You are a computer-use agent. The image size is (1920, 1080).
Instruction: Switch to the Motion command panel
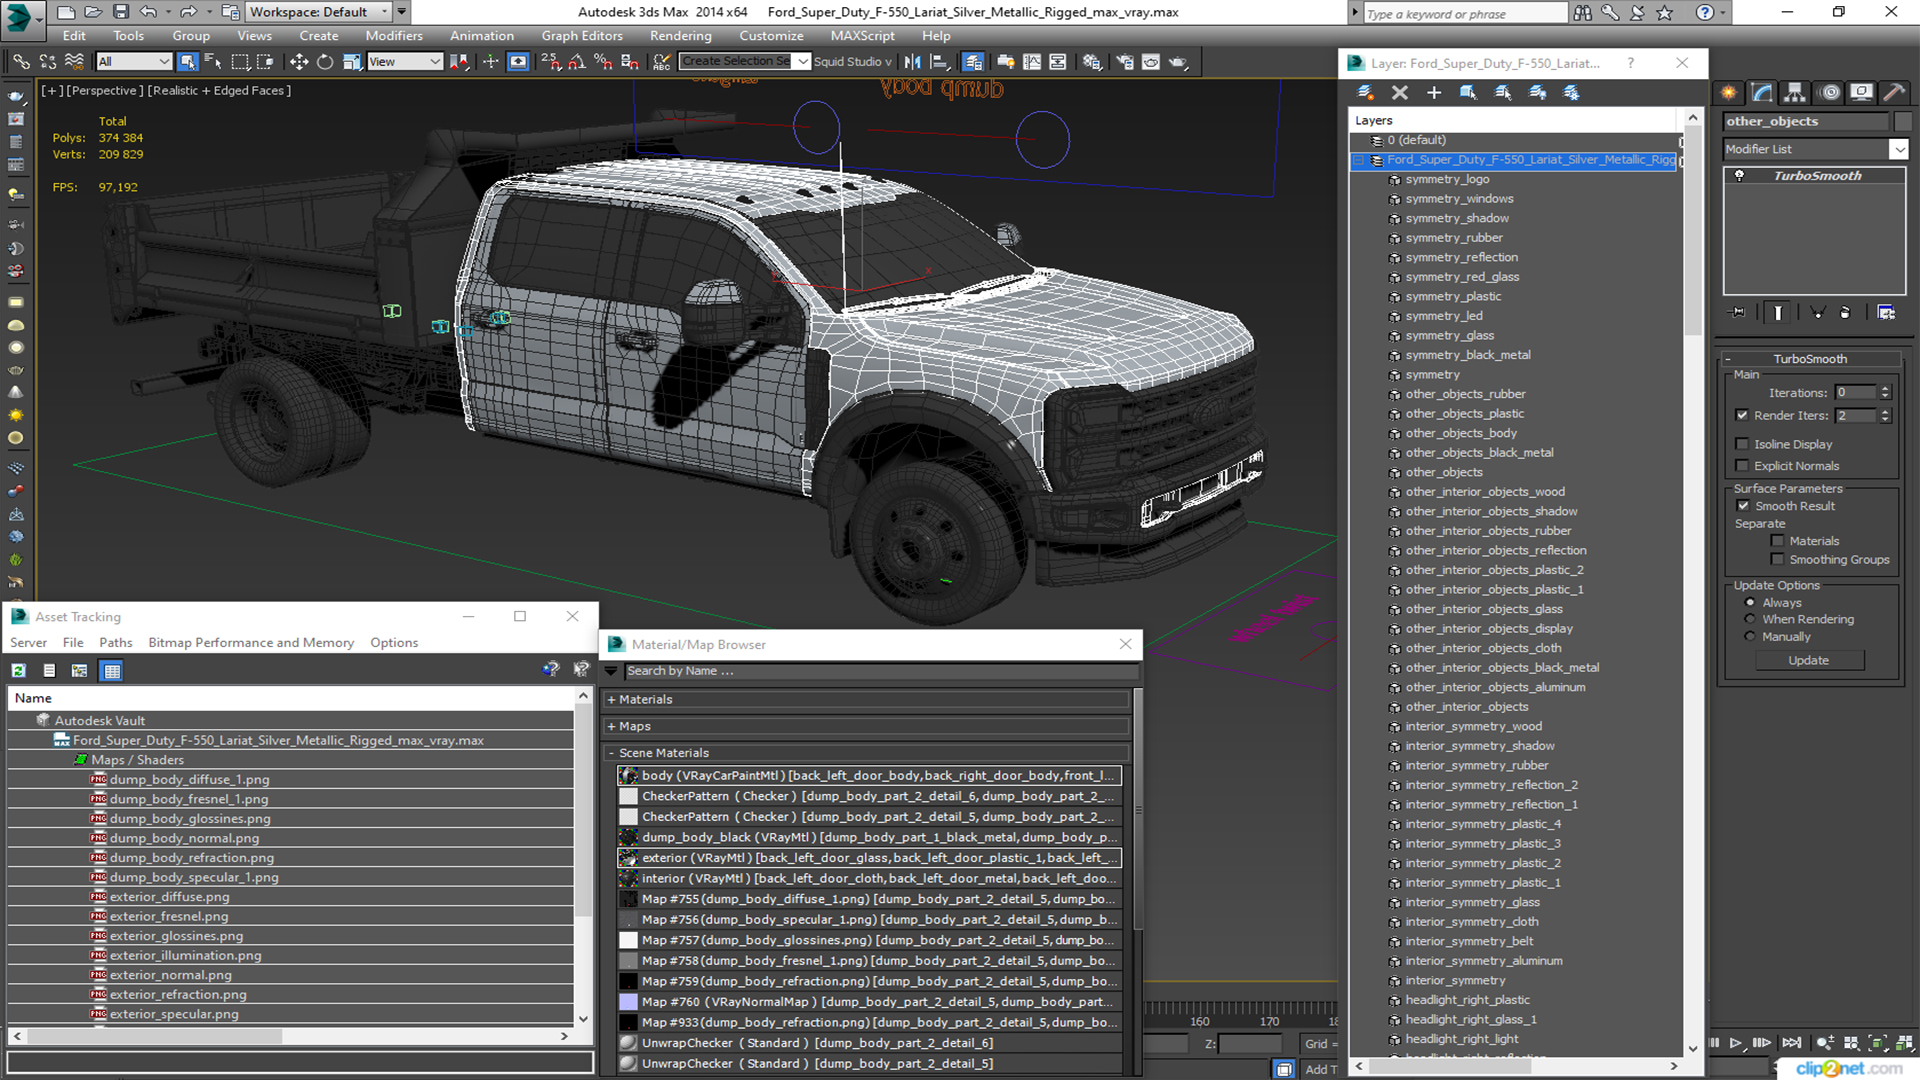pyautogui.click(x=1830, y=92)
